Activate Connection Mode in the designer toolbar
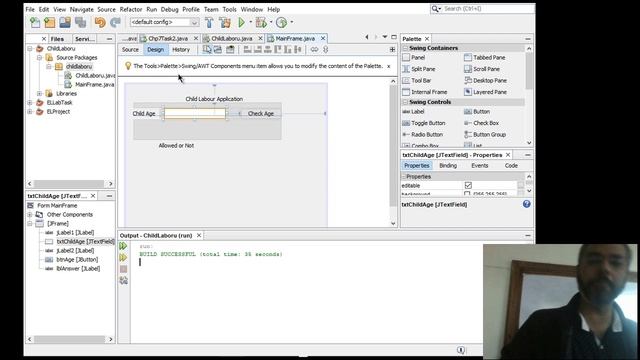 click(x=218, y=49)
